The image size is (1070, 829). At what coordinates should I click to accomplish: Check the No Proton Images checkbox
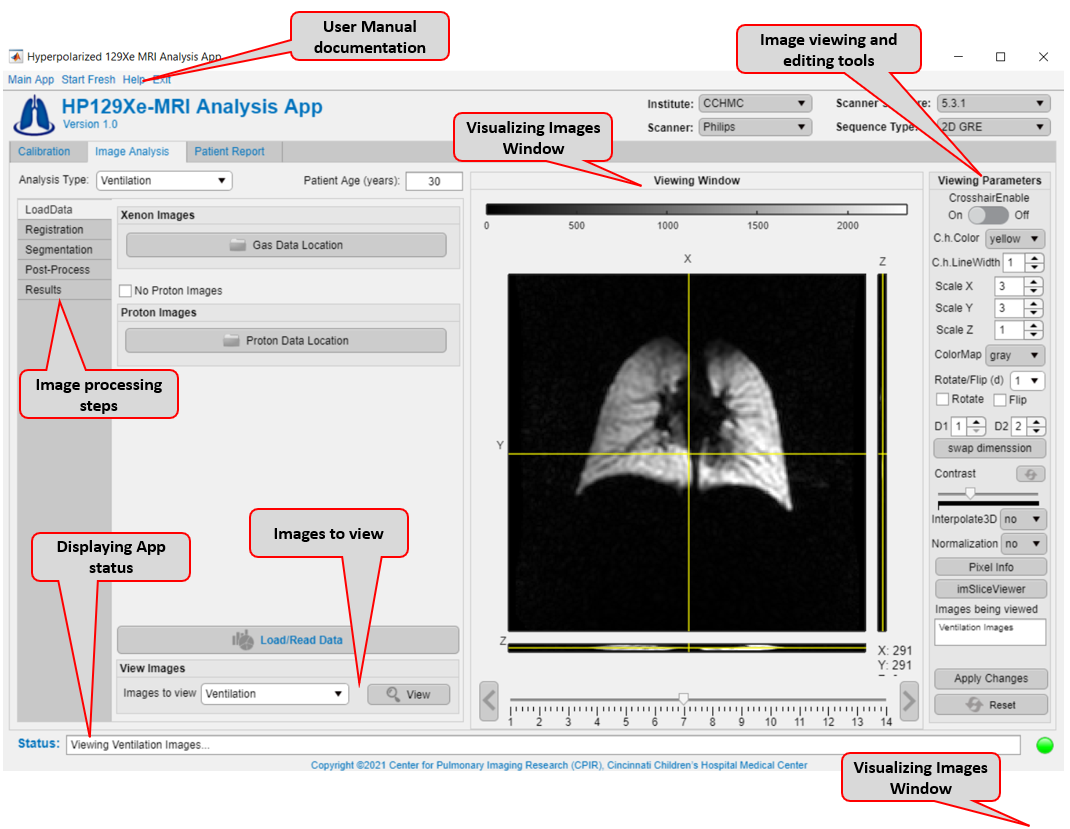click(x=126, y=291)
